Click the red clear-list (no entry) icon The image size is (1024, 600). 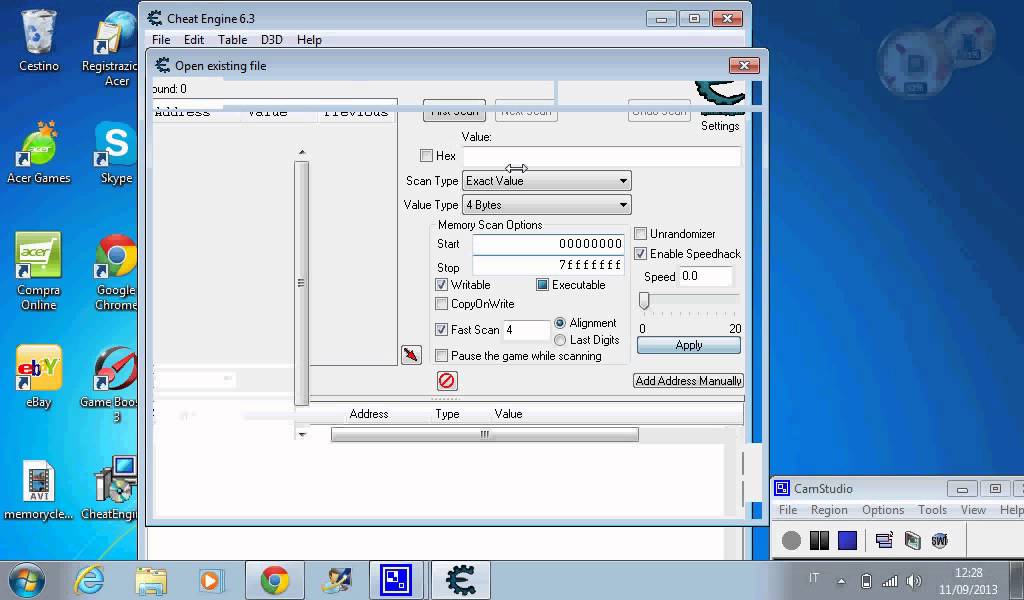[447, 381]
